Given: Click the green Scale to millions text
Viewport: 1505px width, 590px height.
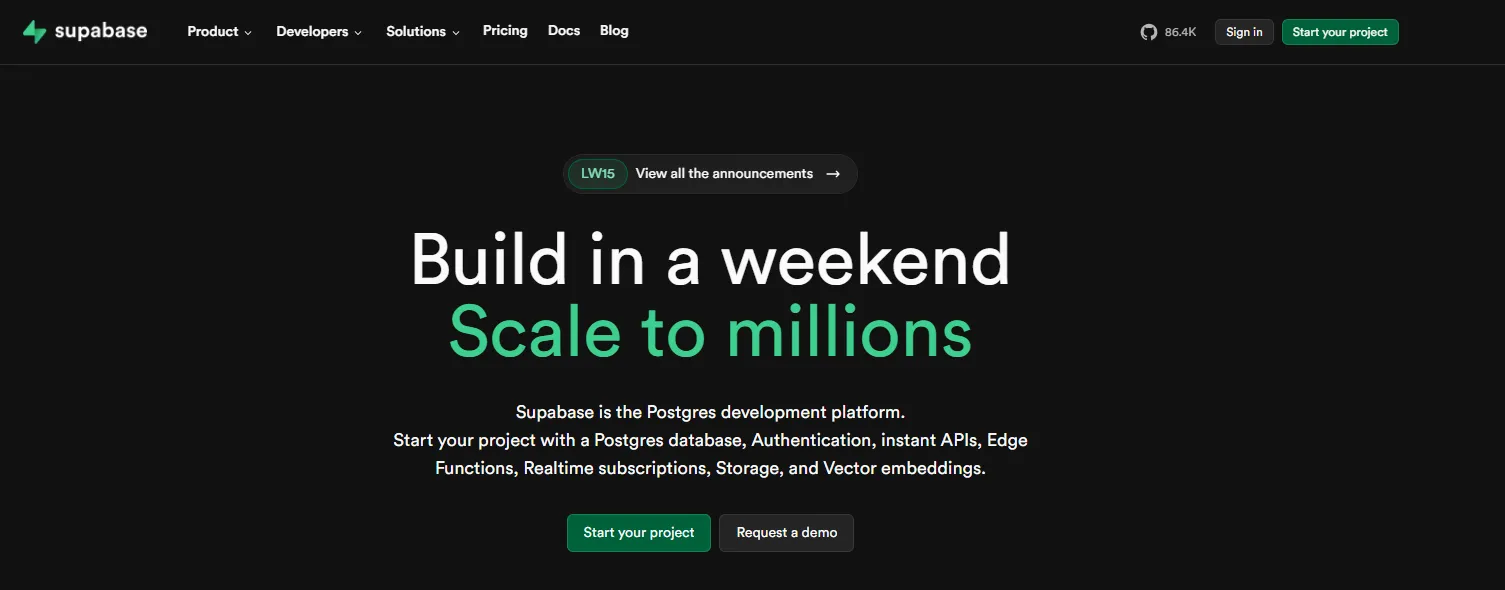Looking at the screenshot, I should coord(710,332).
